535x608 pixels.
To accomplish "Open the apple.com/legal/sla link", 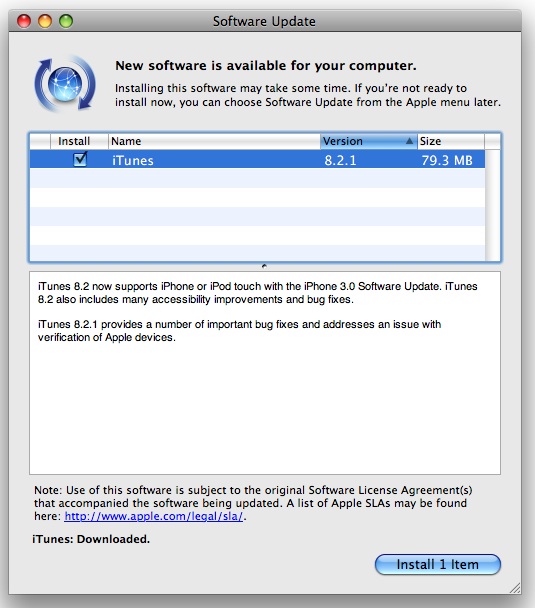I will pos(154,516).
